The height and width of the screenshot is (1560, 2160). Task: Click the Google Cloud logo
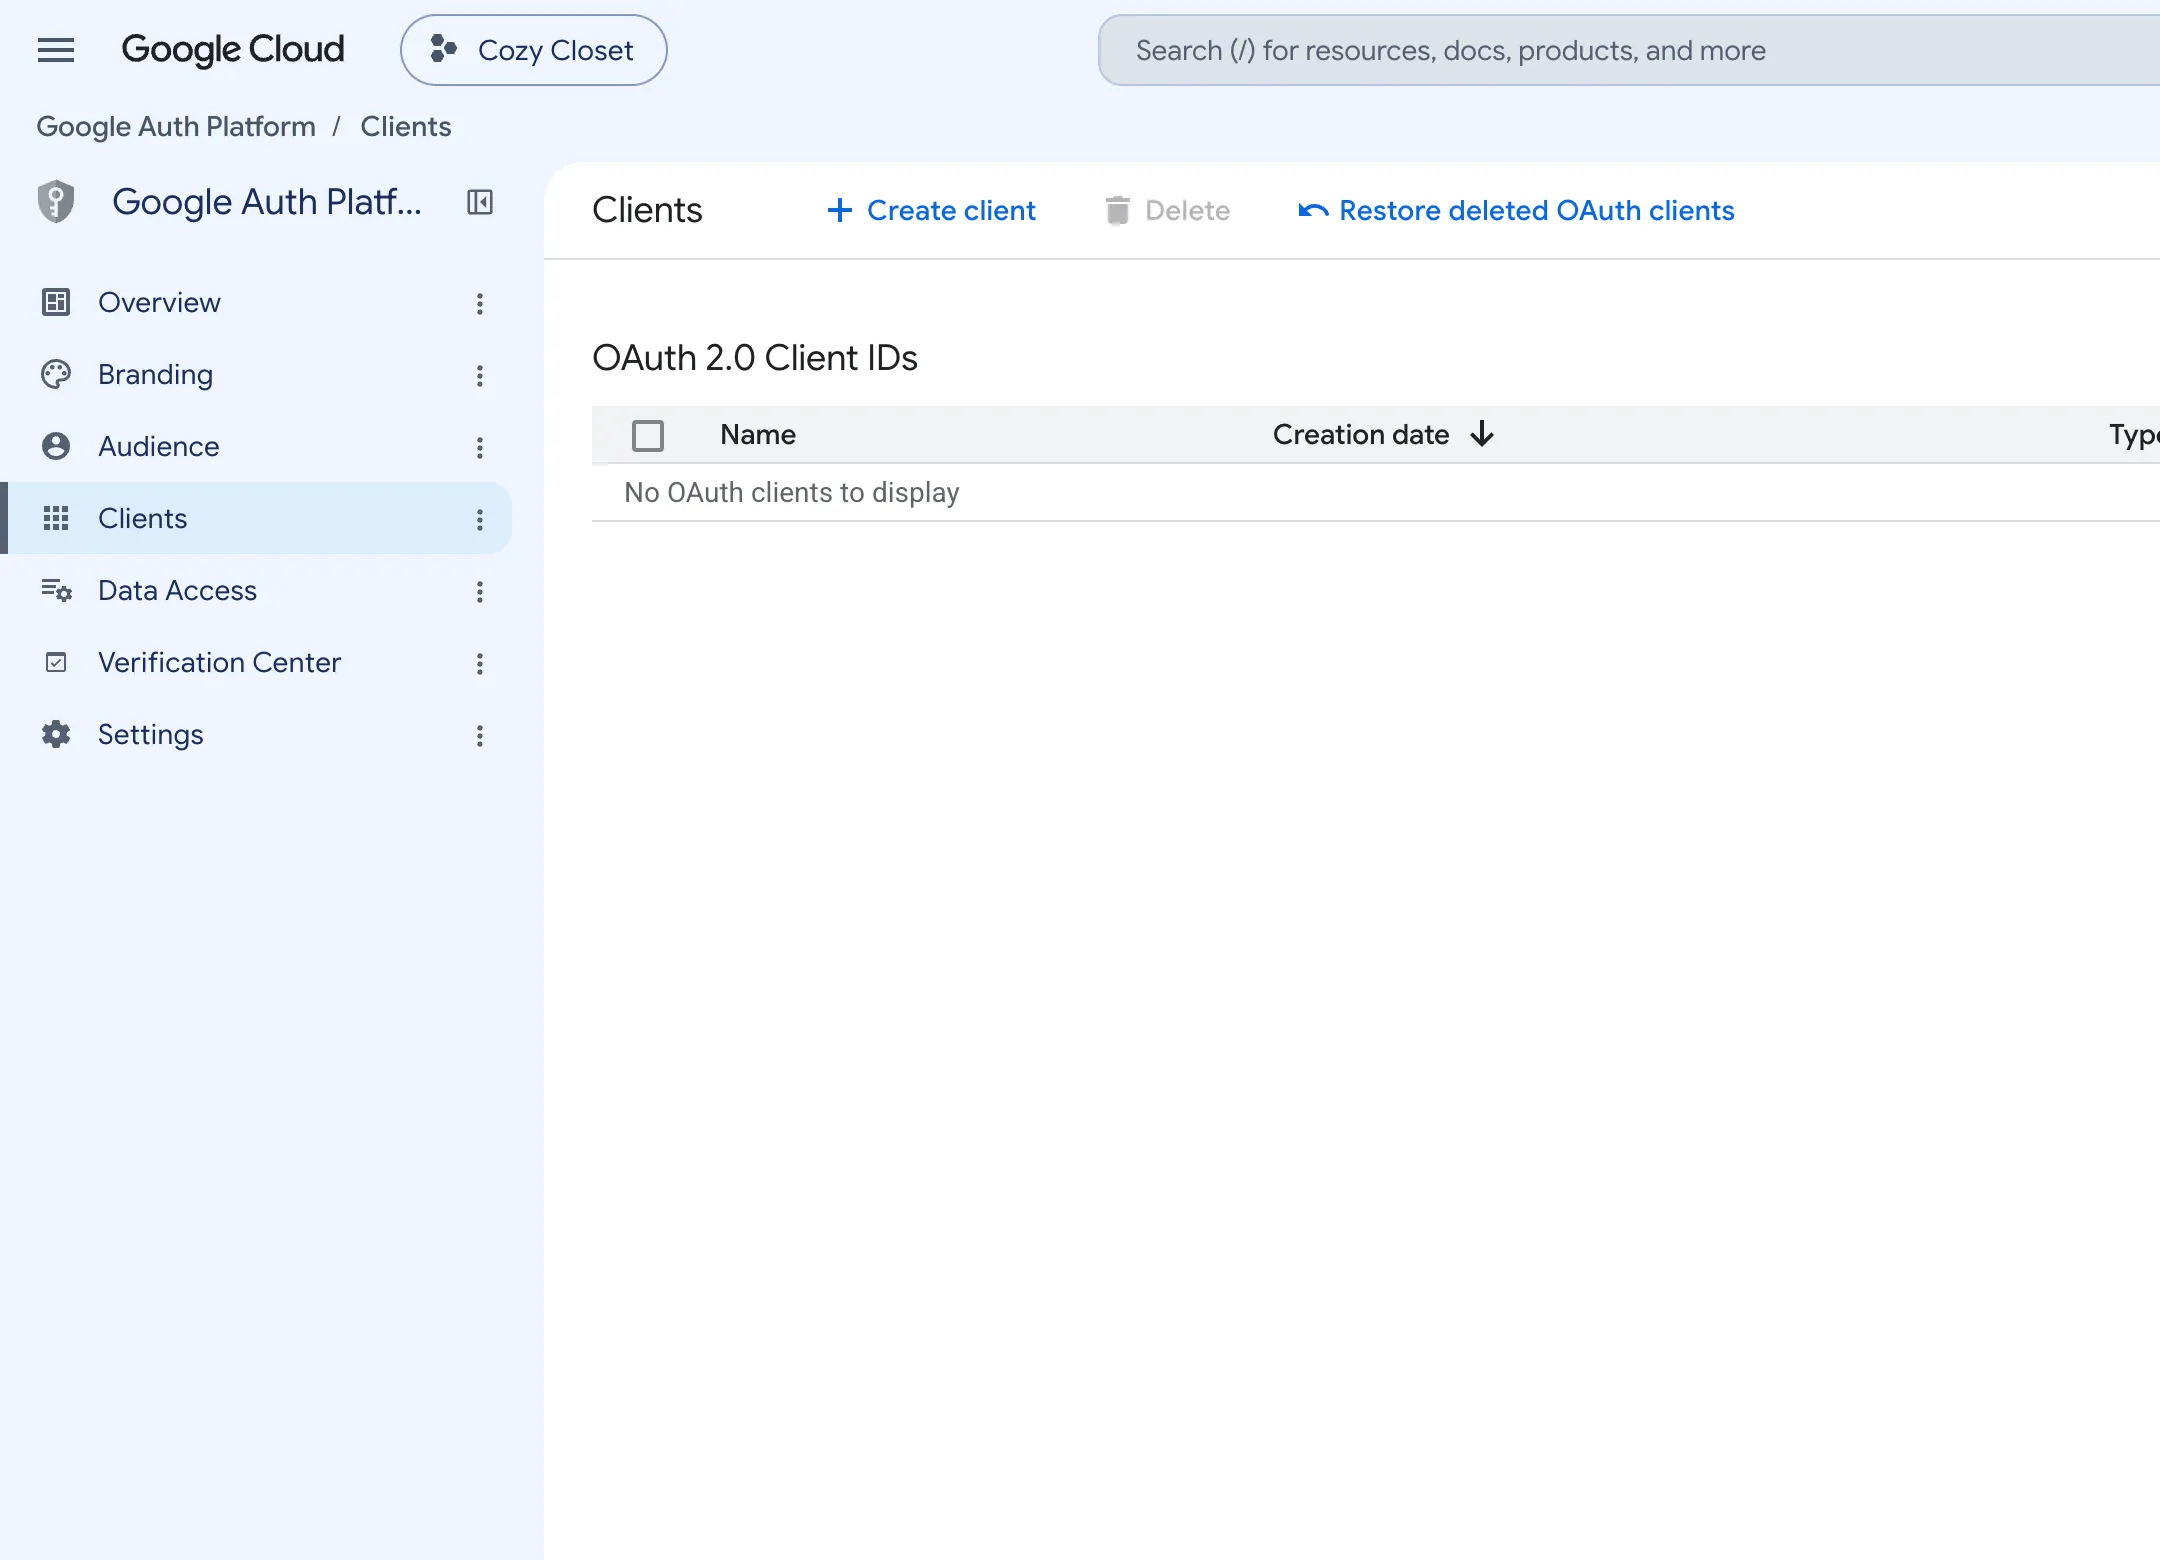(x=233, y=50)
